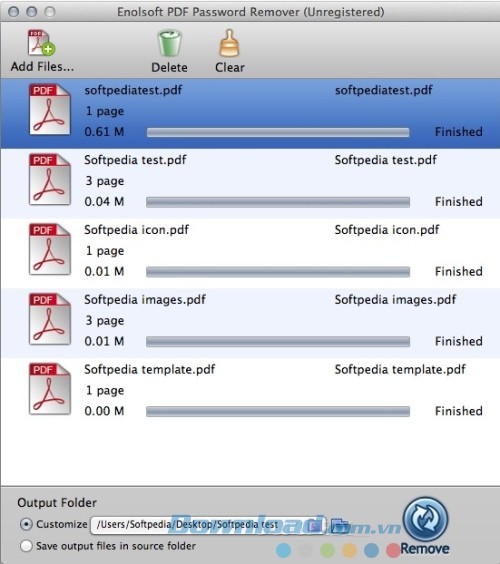Image resolution: width=500 pixels, height=564 pixels.
Task: Click the output name Softpedia template.pdf on right
Action: [x=400, y=369]
